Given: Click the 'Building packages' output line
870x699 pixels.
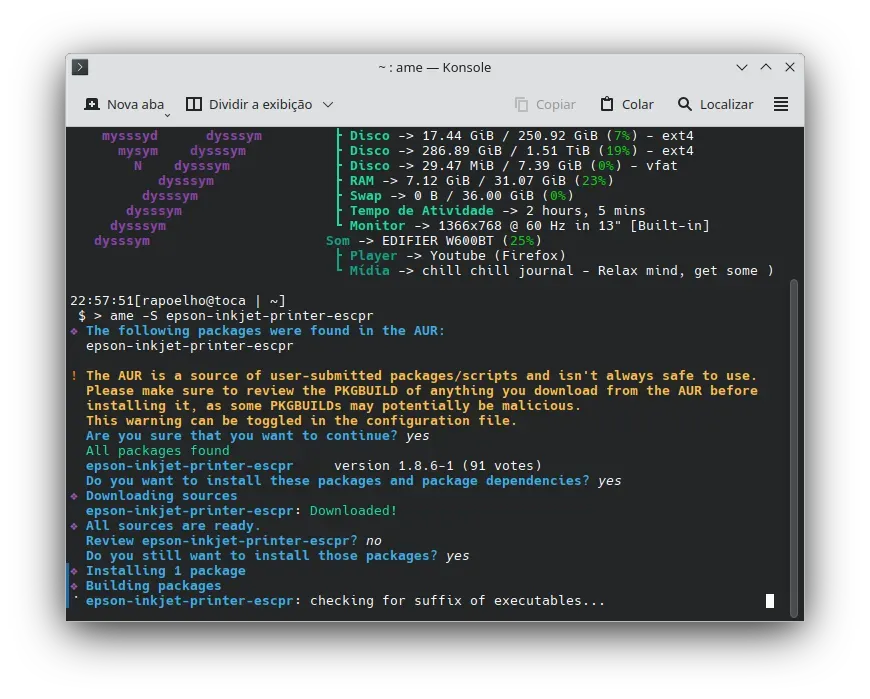Looking at the screenshot, I should (x=153, y=586).
